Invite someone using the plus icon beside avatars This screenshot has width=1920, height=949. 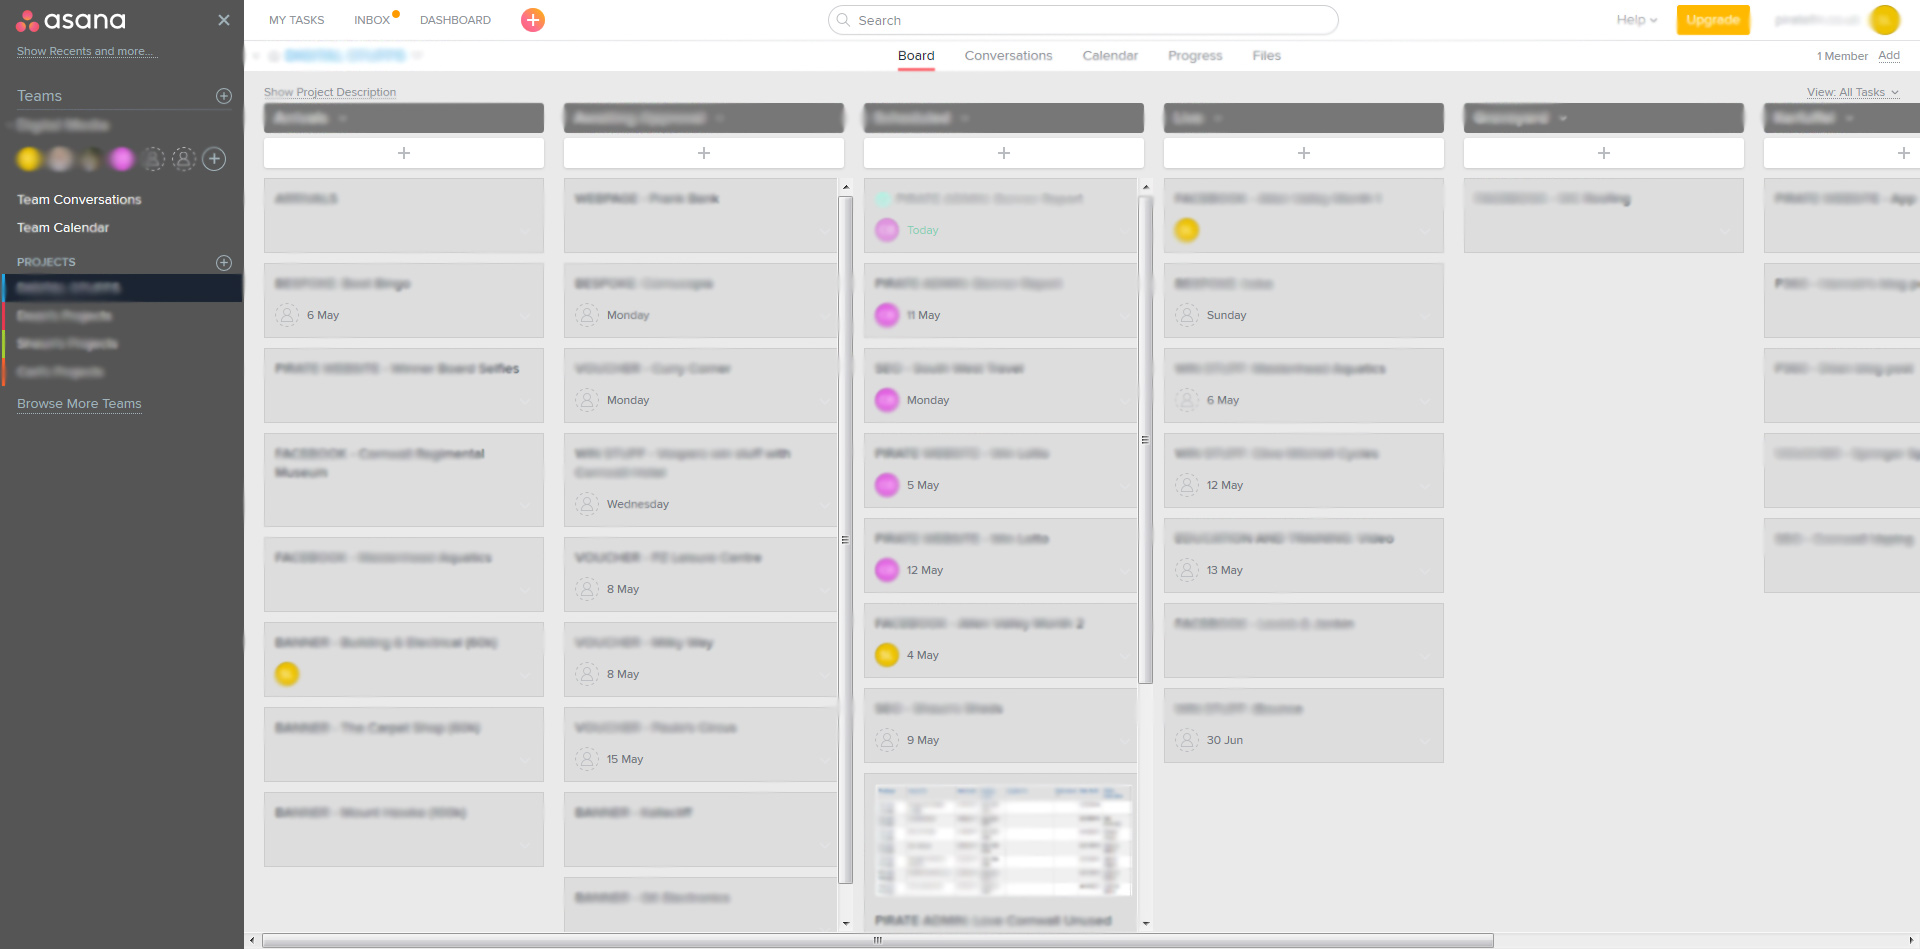coord(213,159)
